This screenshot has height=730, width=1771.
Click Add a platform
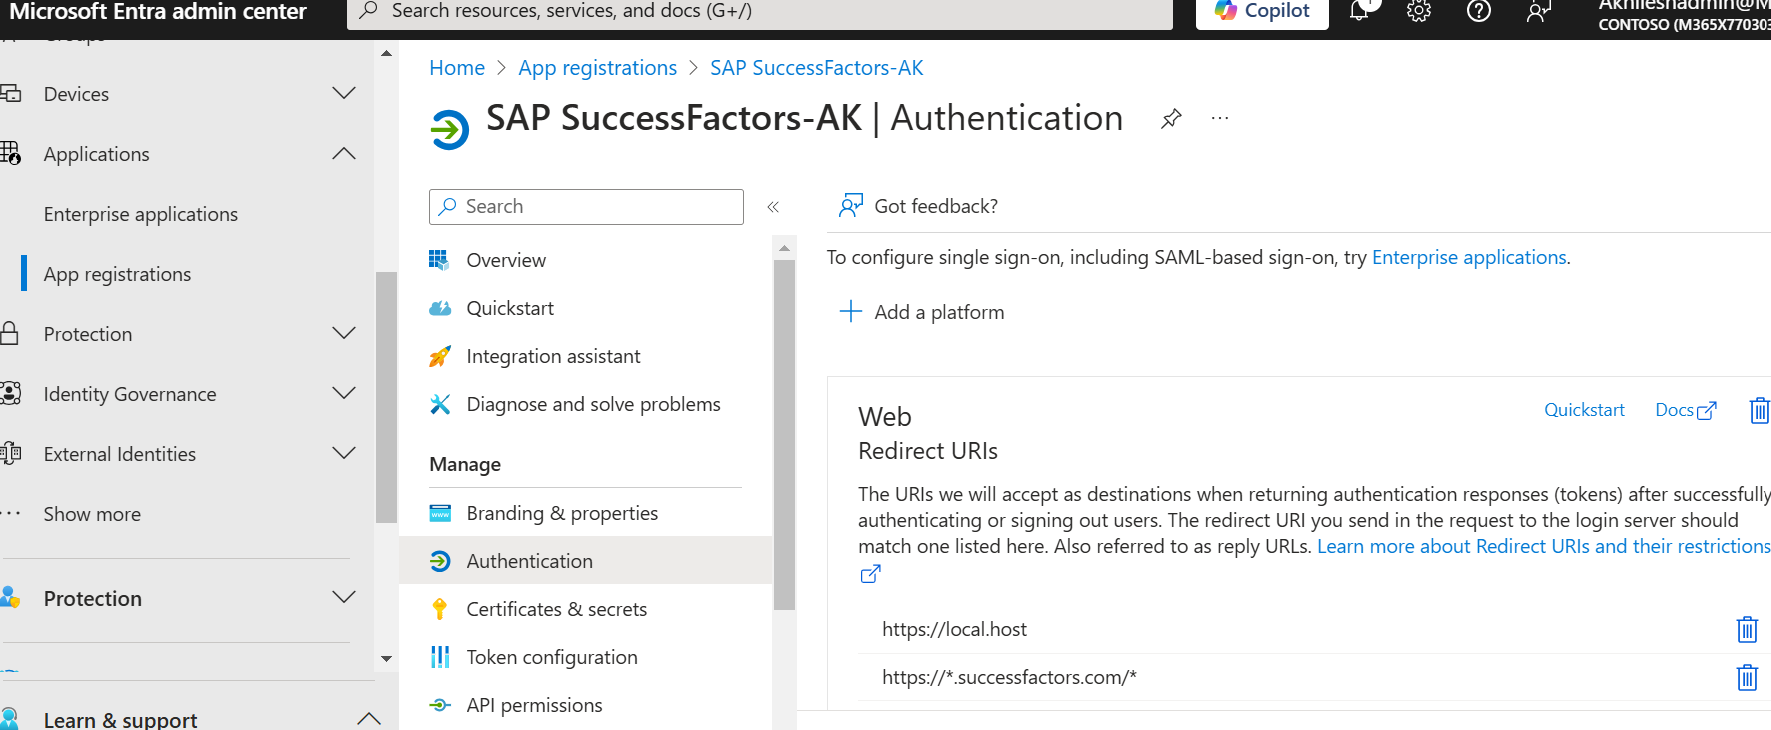click(921, 312)
